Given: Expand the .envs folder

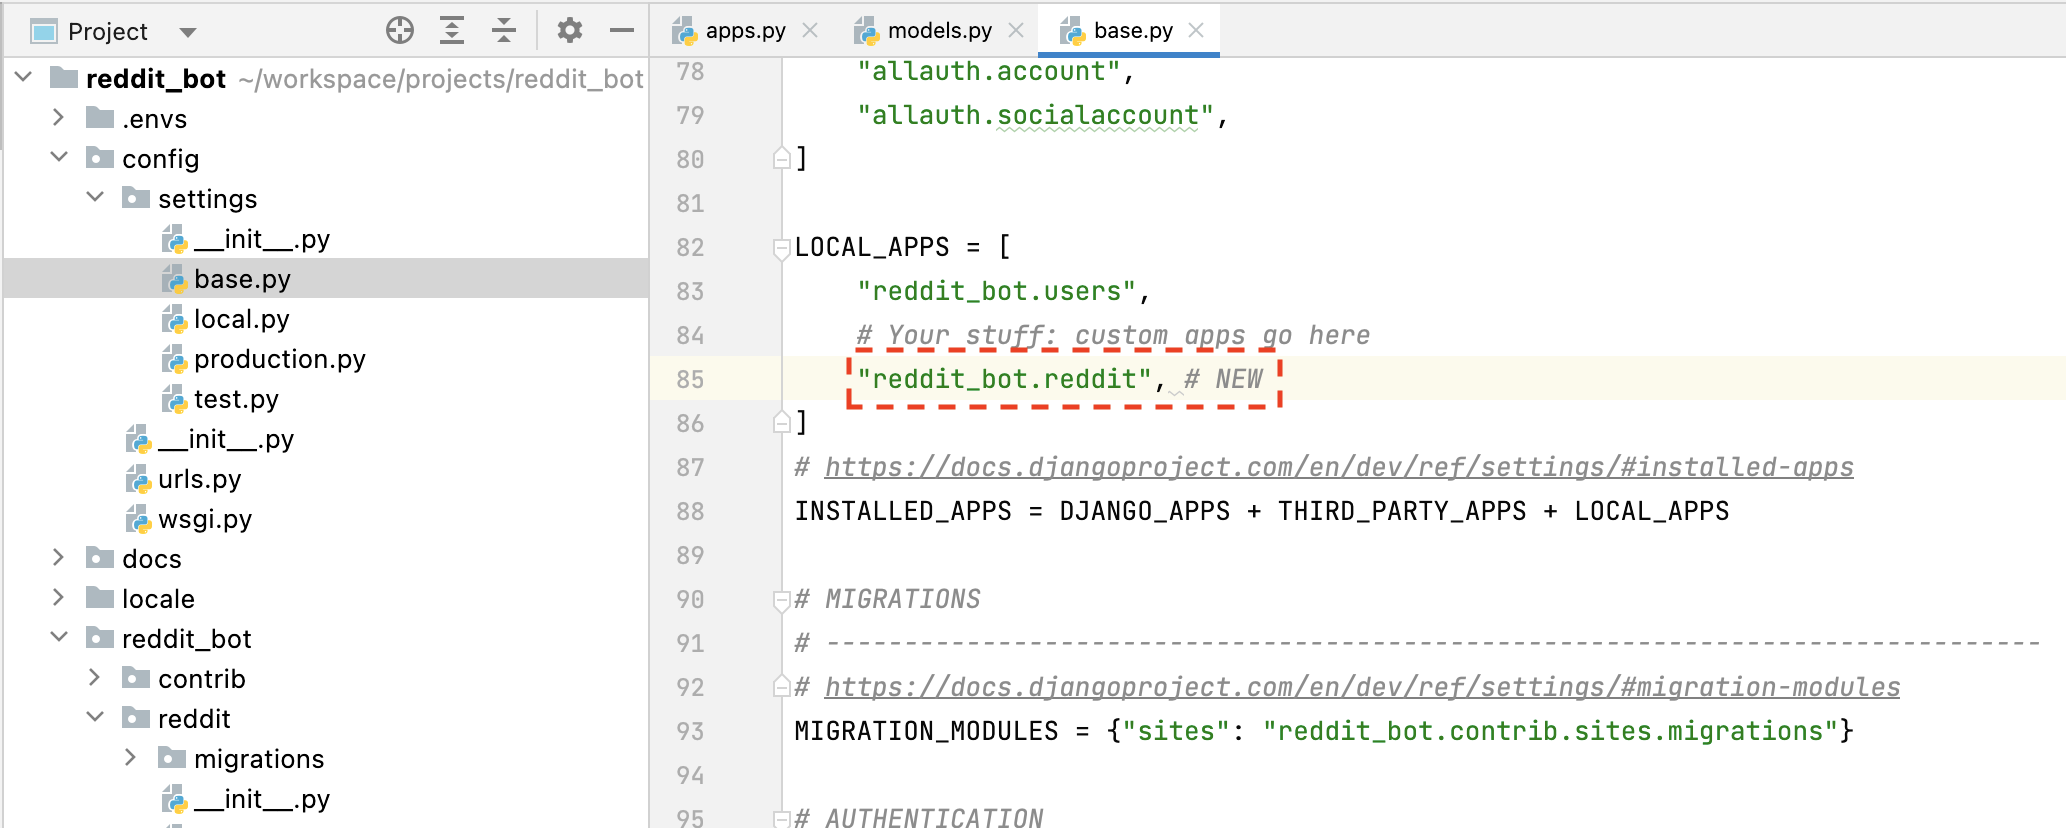Looking at the screenshot, I should pos(58,118).
